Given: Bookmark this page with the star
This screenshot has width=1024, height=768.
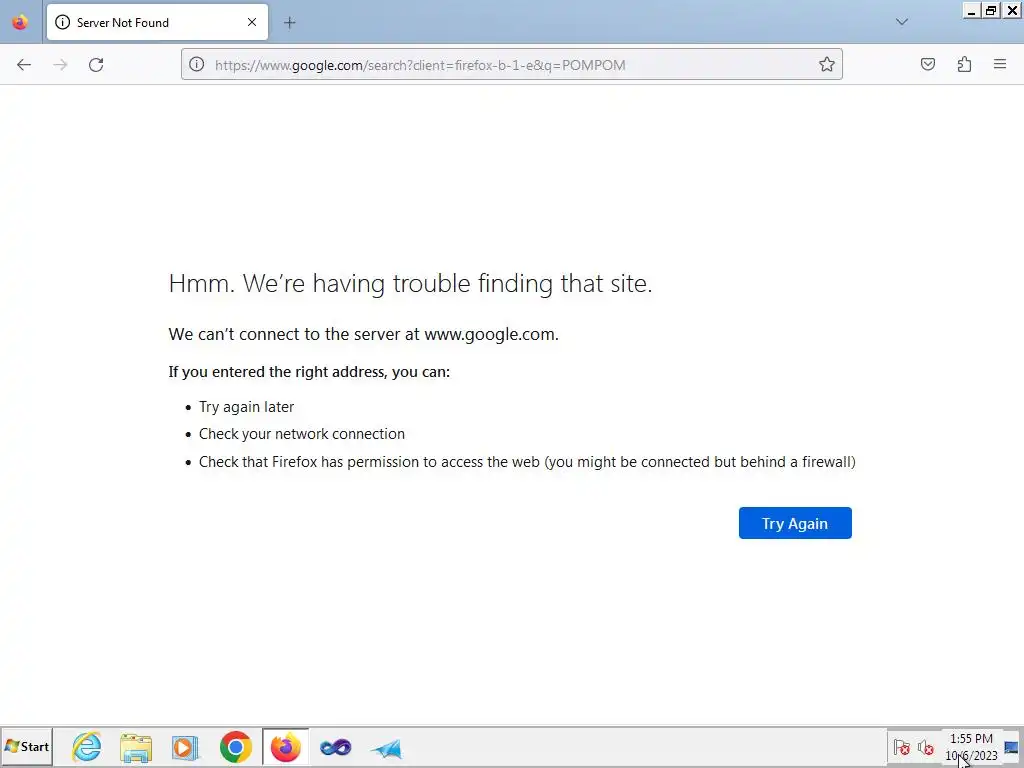Looking at the screenshot, I should [827, 65].
